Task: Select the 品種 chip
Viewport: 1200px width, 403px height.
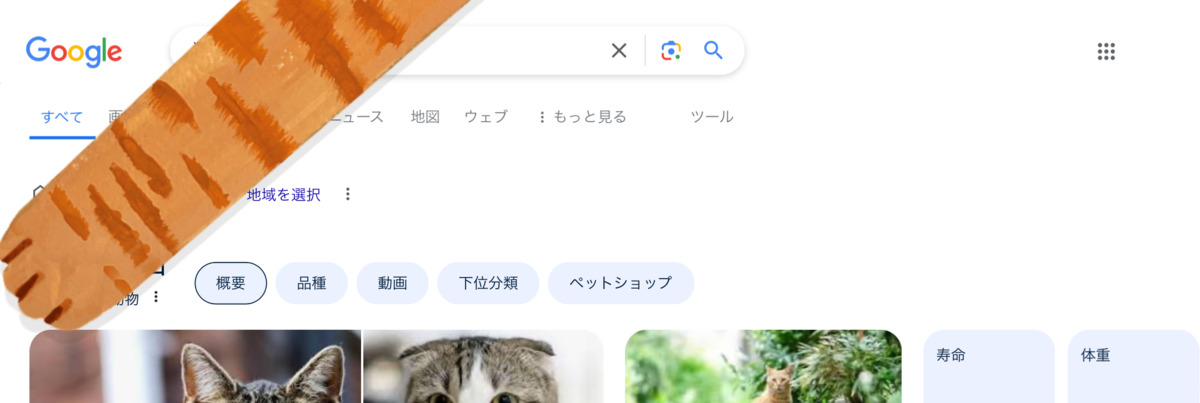Action: click(312, 283)
